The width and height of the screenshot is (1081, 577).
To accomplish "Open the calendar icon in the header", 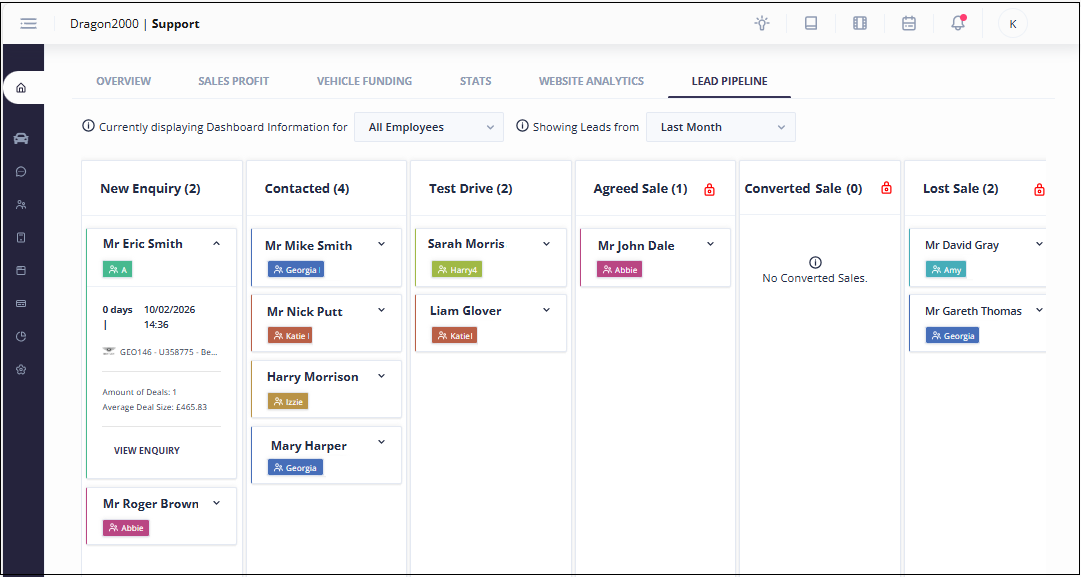I will pyautogui.click(x=909, y=24).
